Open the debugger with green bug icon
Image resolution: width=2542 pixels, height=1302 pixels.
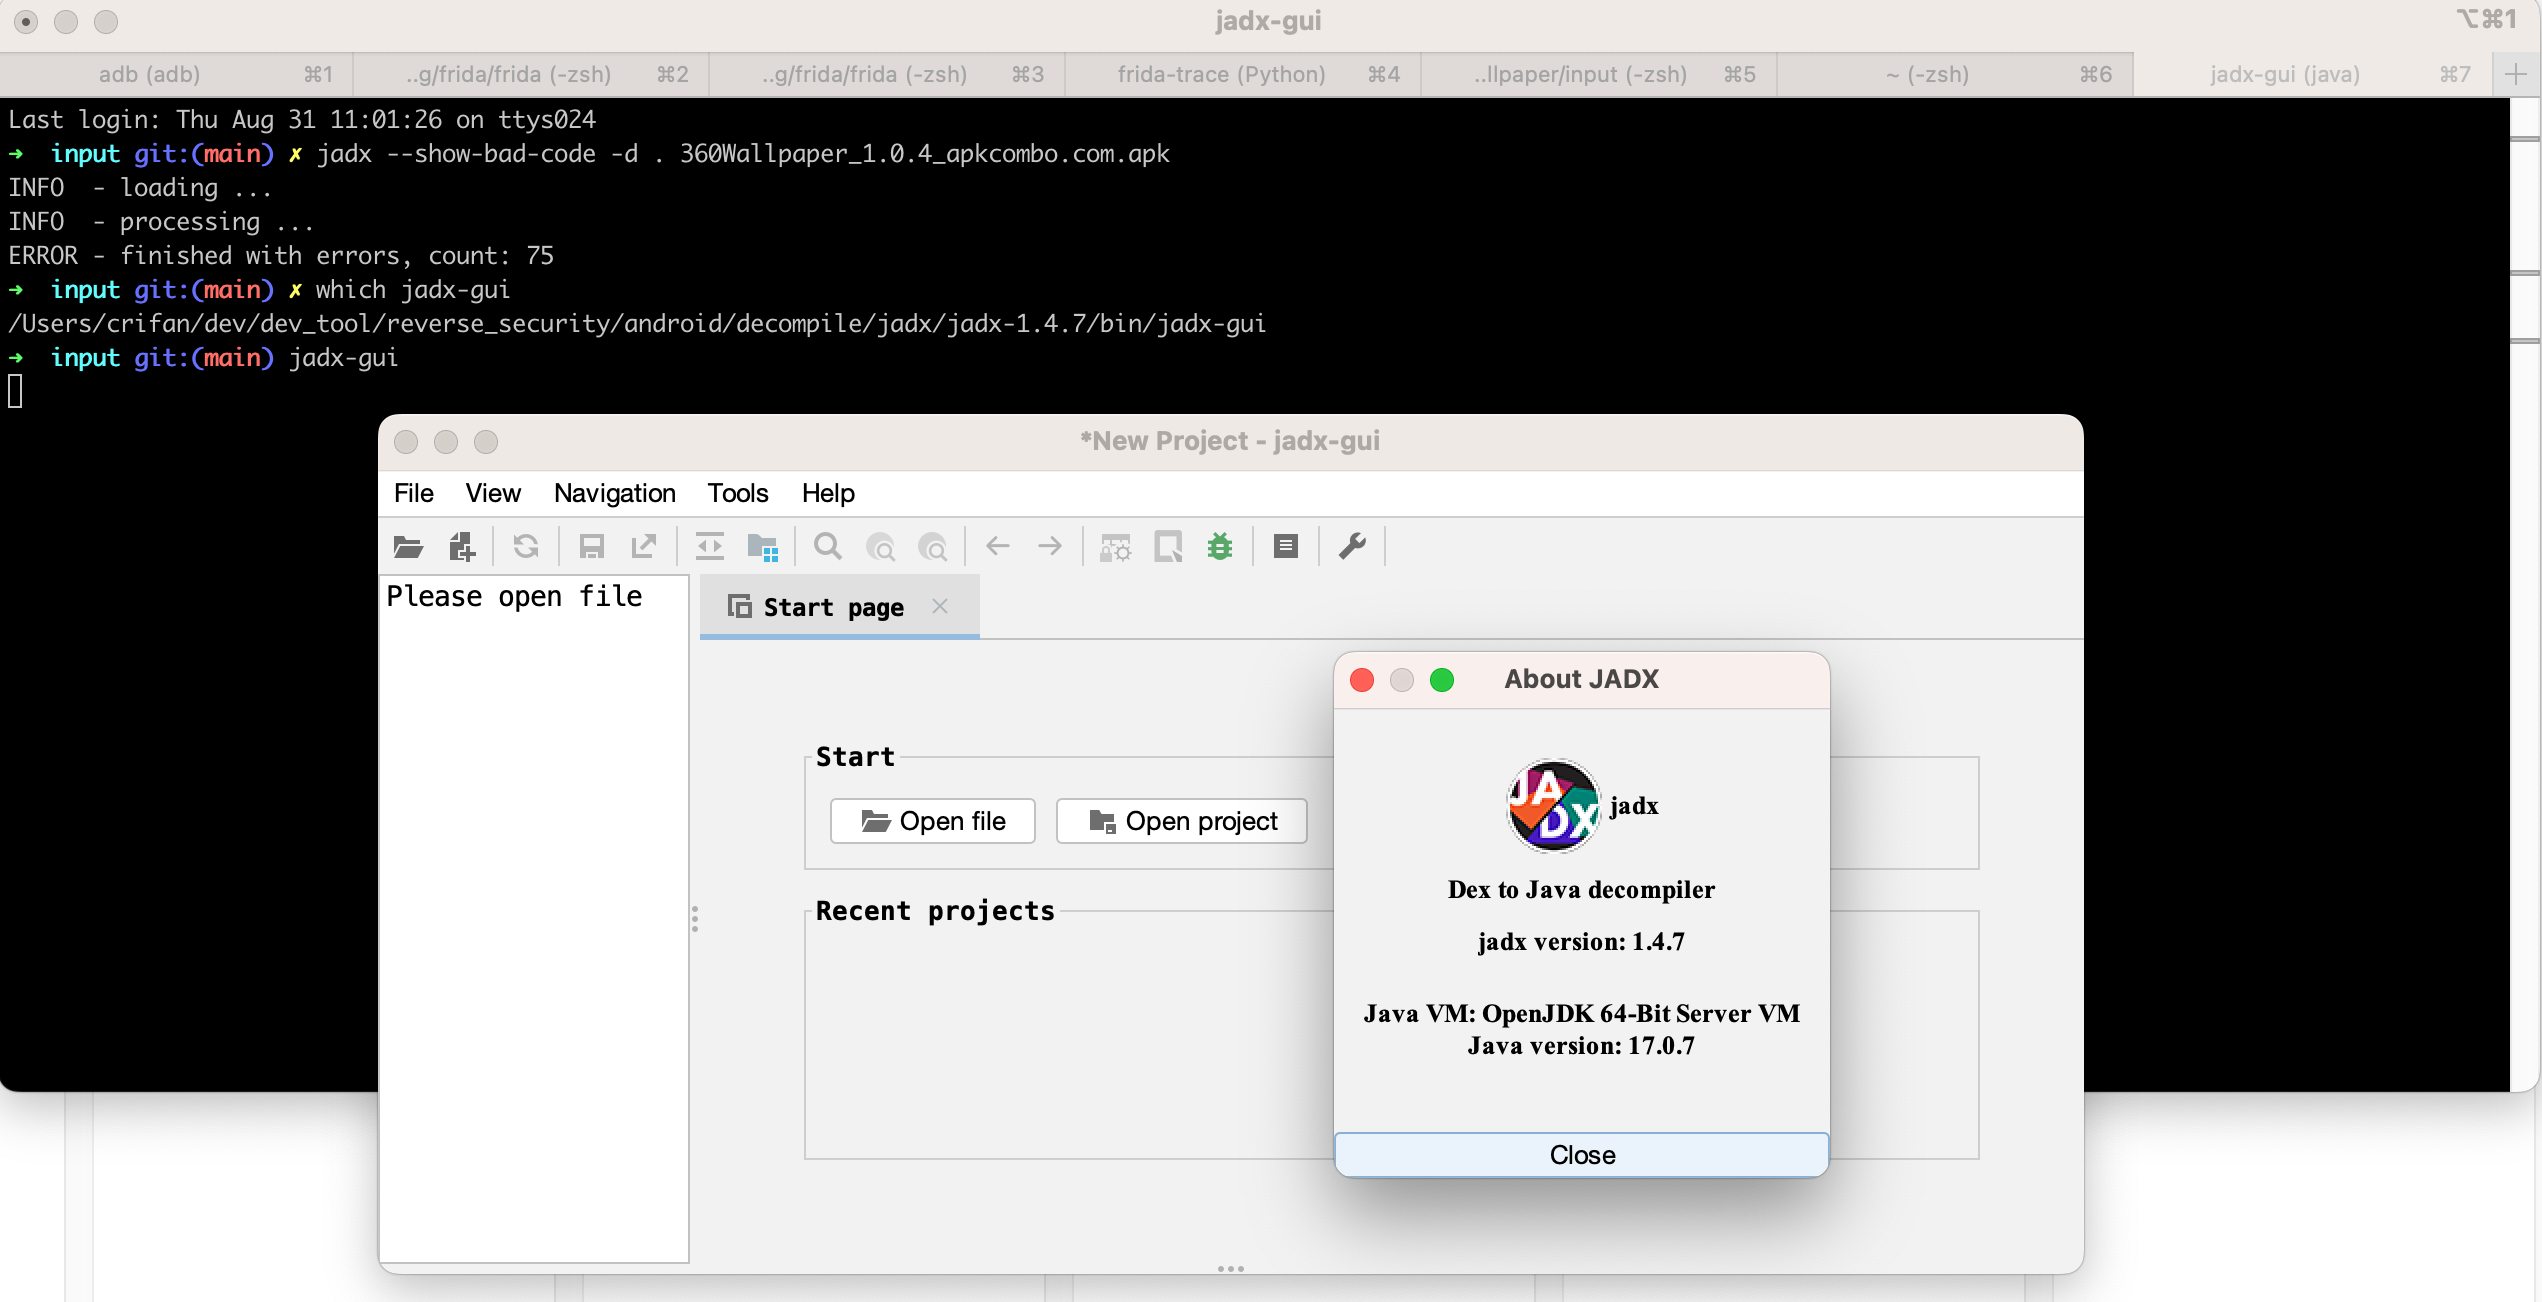click(x=1220, y=547)
